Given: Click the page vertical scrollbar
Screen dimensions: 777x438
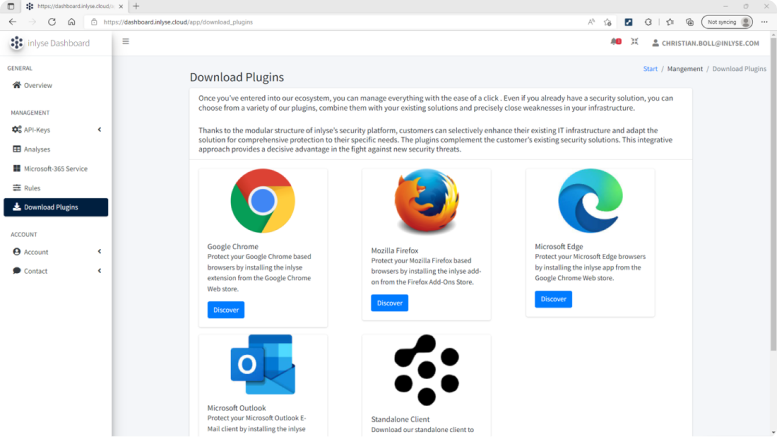Looking at the screenshot, I should pos(773,193).
